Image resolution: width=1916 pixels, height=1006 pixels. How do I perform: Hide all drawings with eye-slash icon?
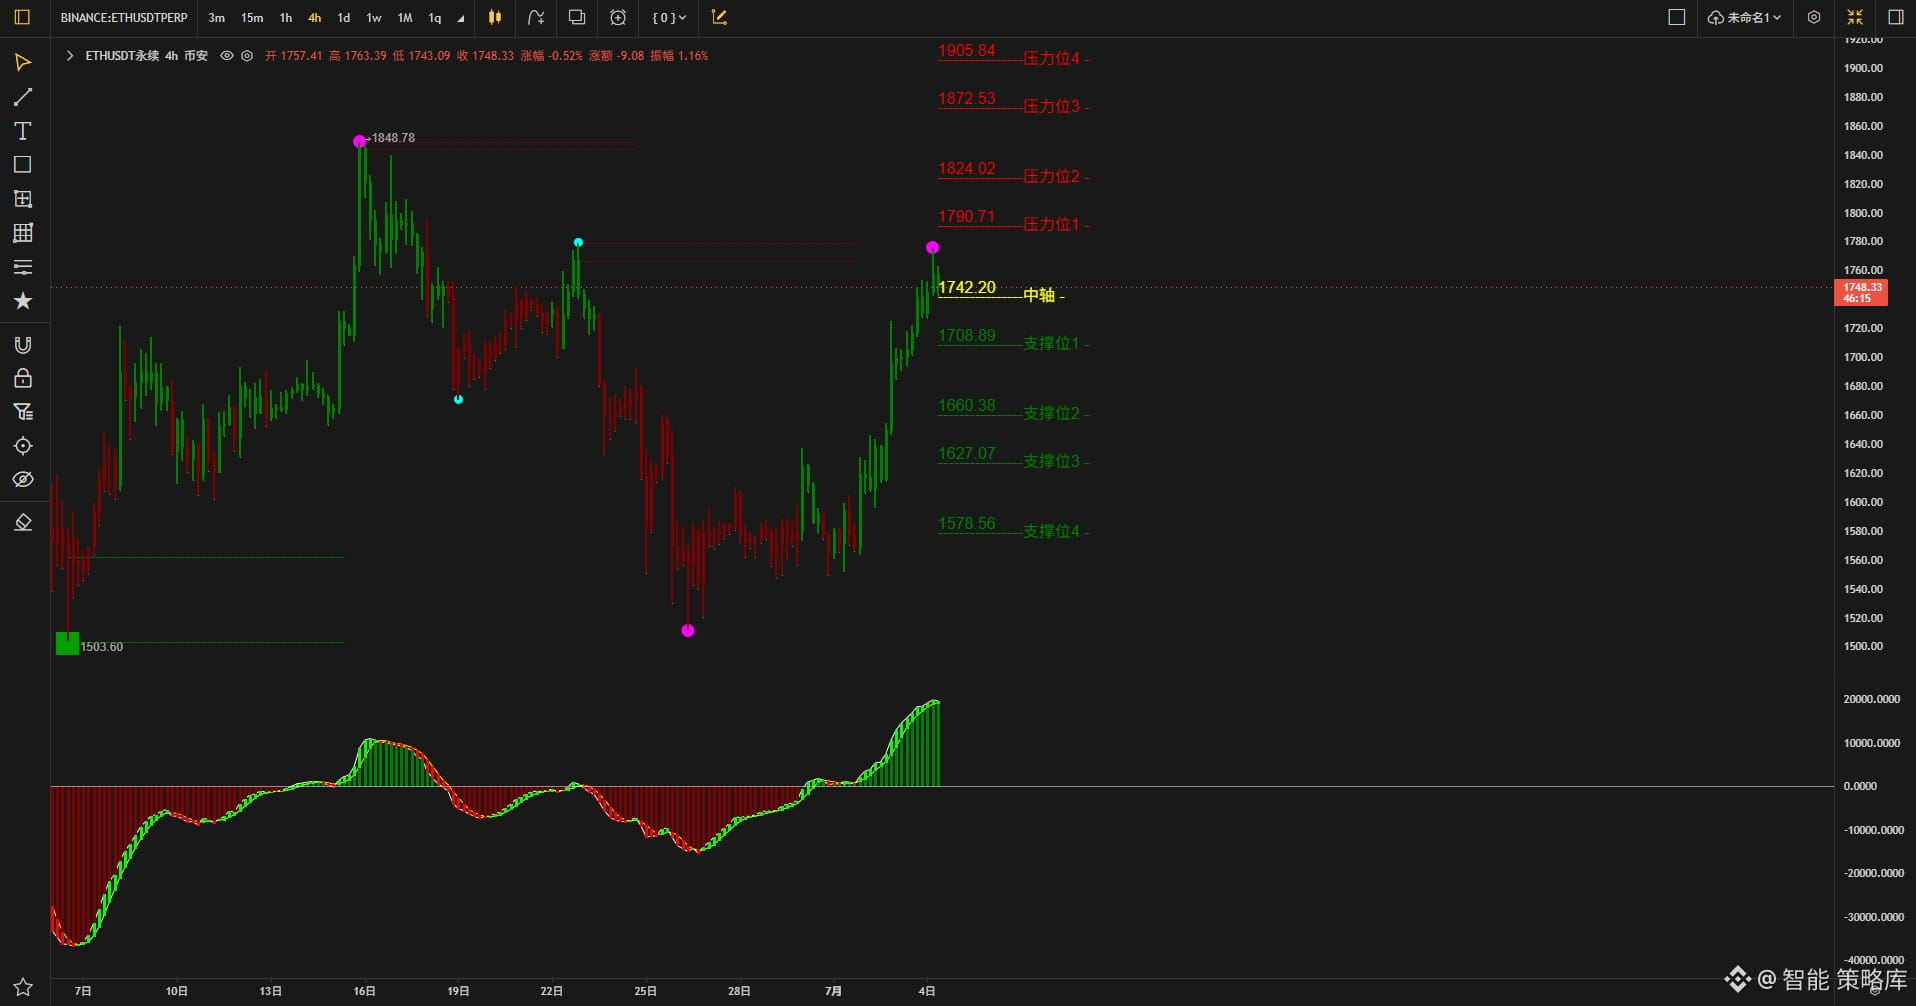[x=23, y=480]
